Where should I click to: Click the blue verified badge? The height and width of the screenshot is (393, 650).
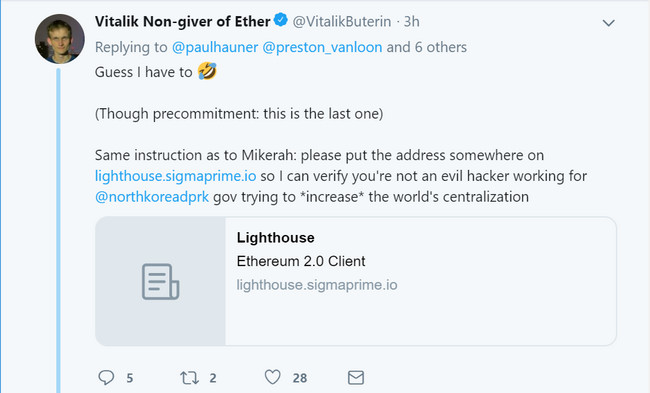pos(281,19)
